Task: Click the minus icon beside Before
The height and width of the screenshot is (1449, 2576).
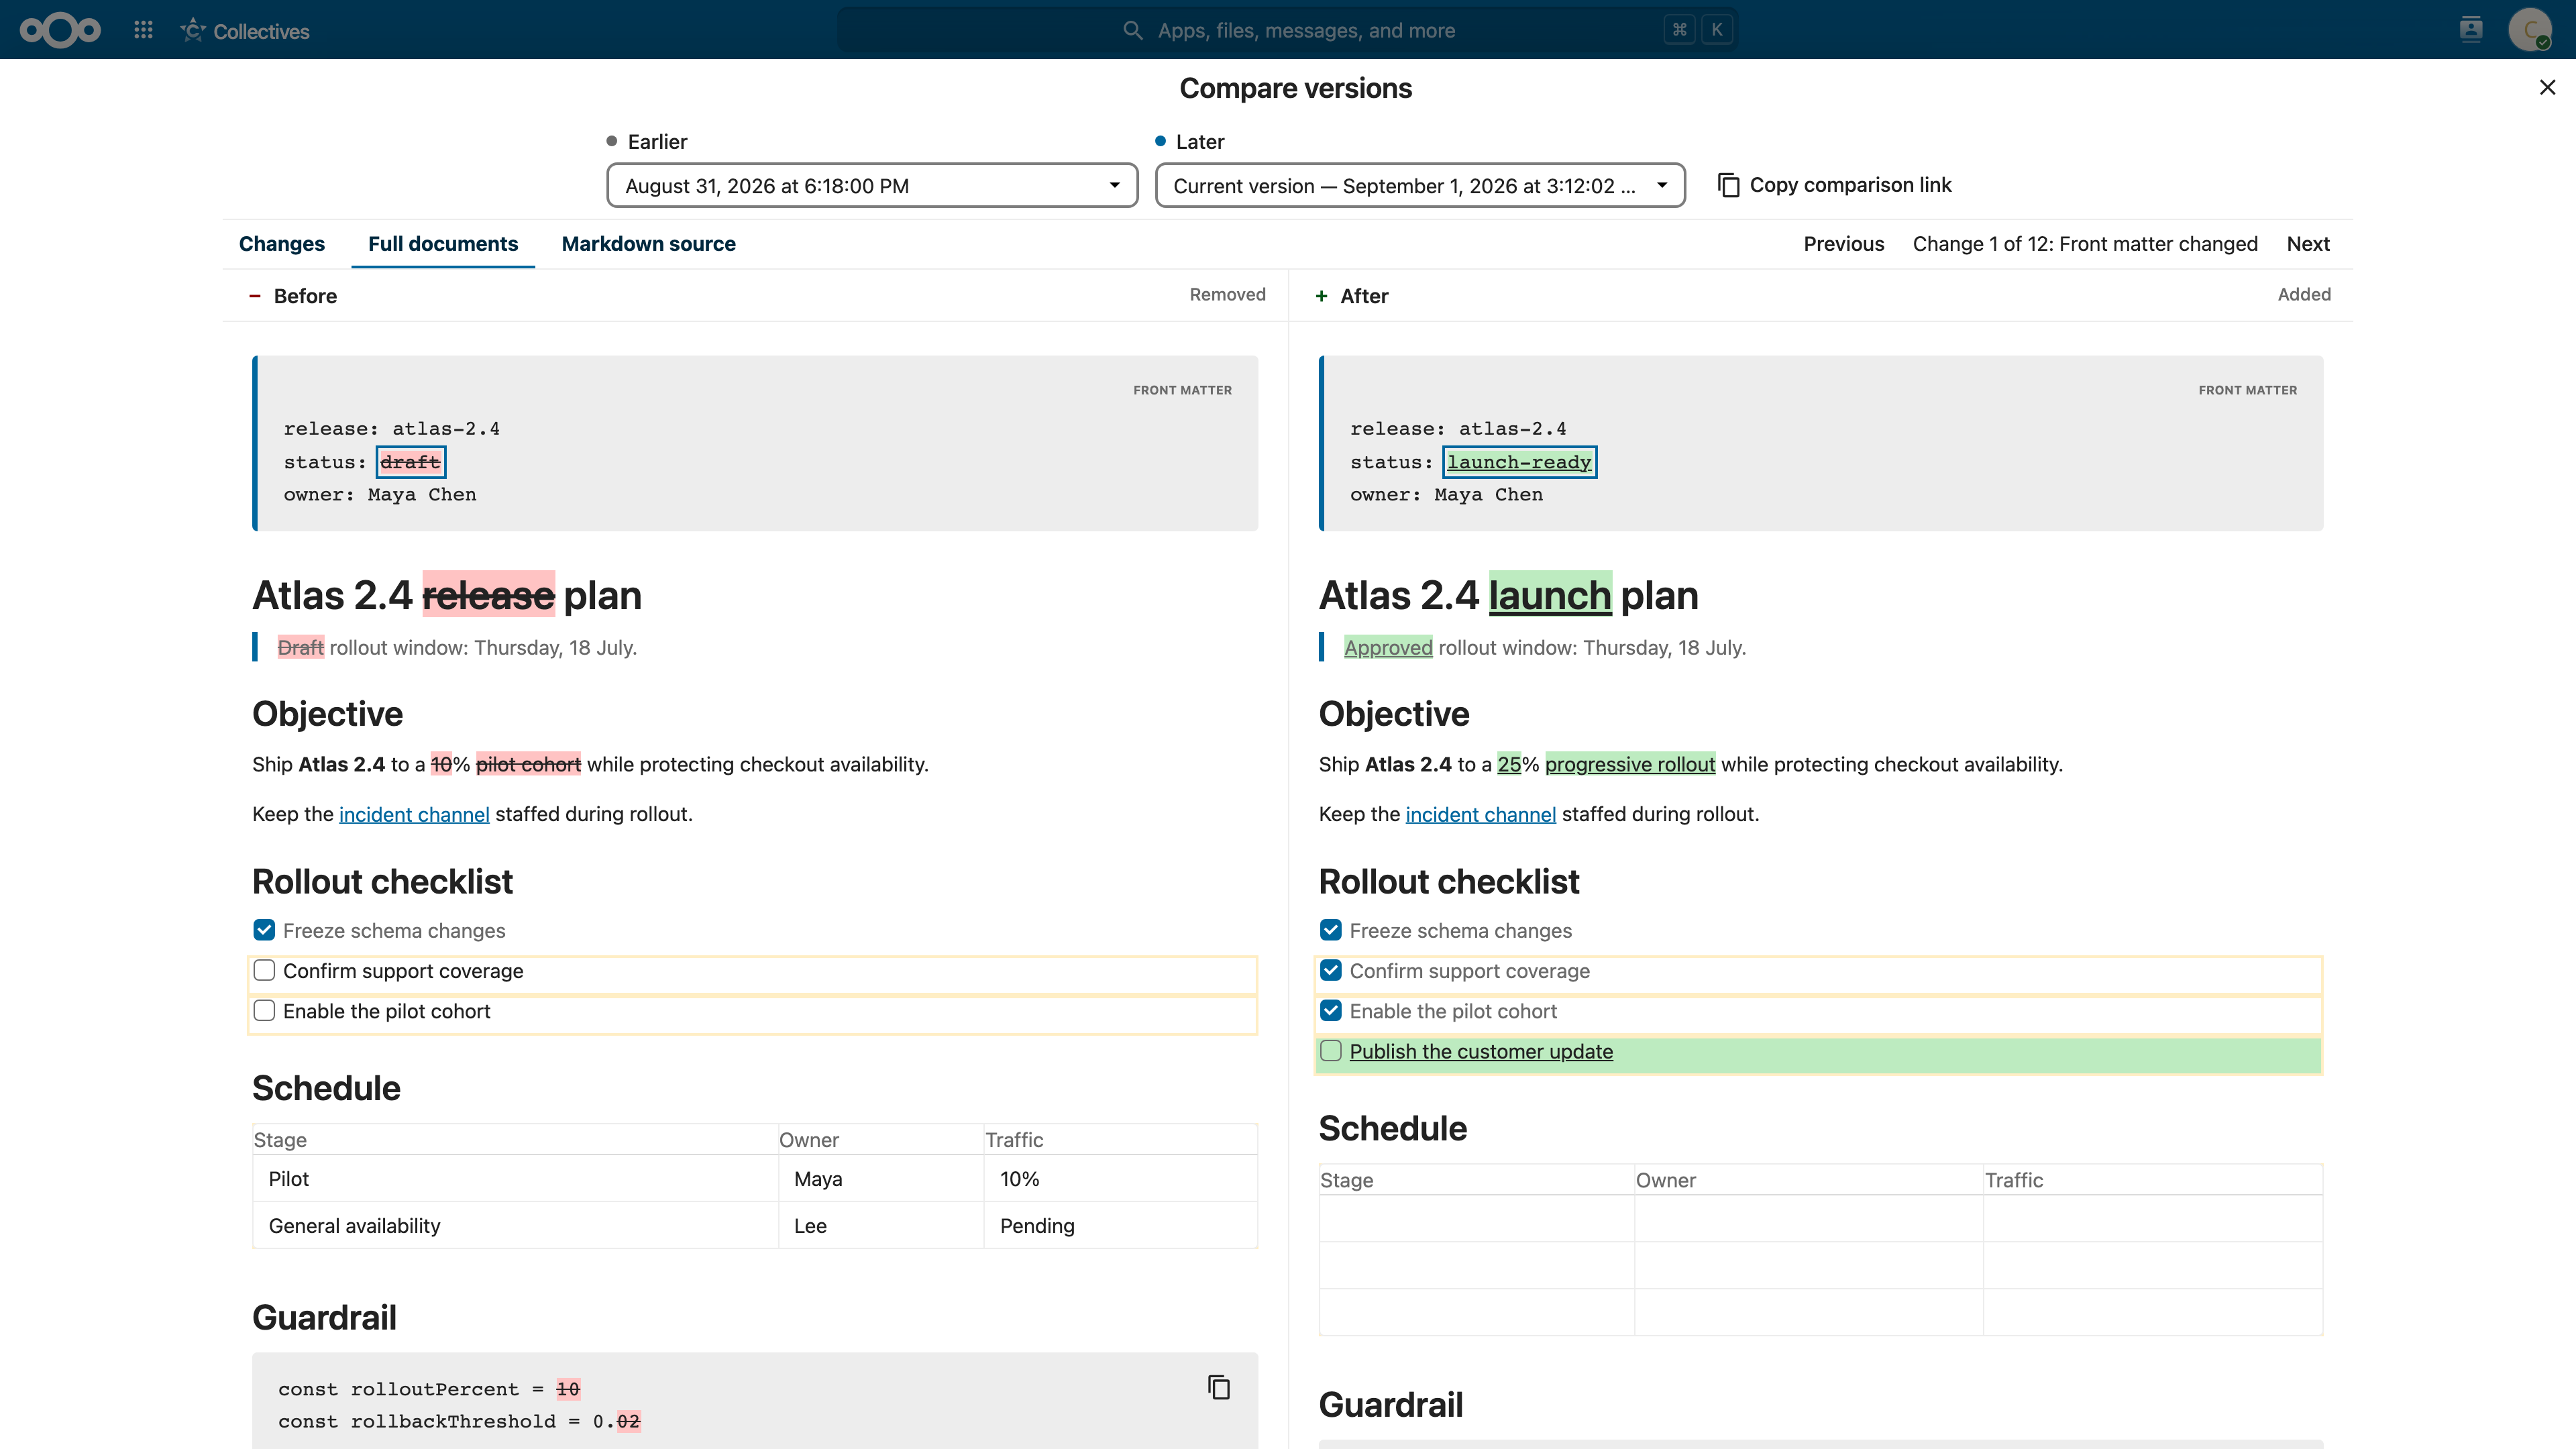Action: pos(255,296)
